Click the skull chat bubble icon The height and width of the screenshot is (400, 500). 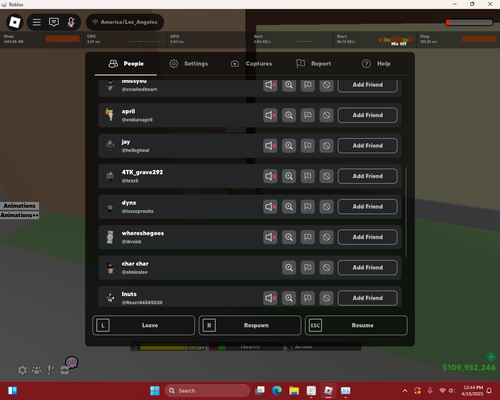71,362
